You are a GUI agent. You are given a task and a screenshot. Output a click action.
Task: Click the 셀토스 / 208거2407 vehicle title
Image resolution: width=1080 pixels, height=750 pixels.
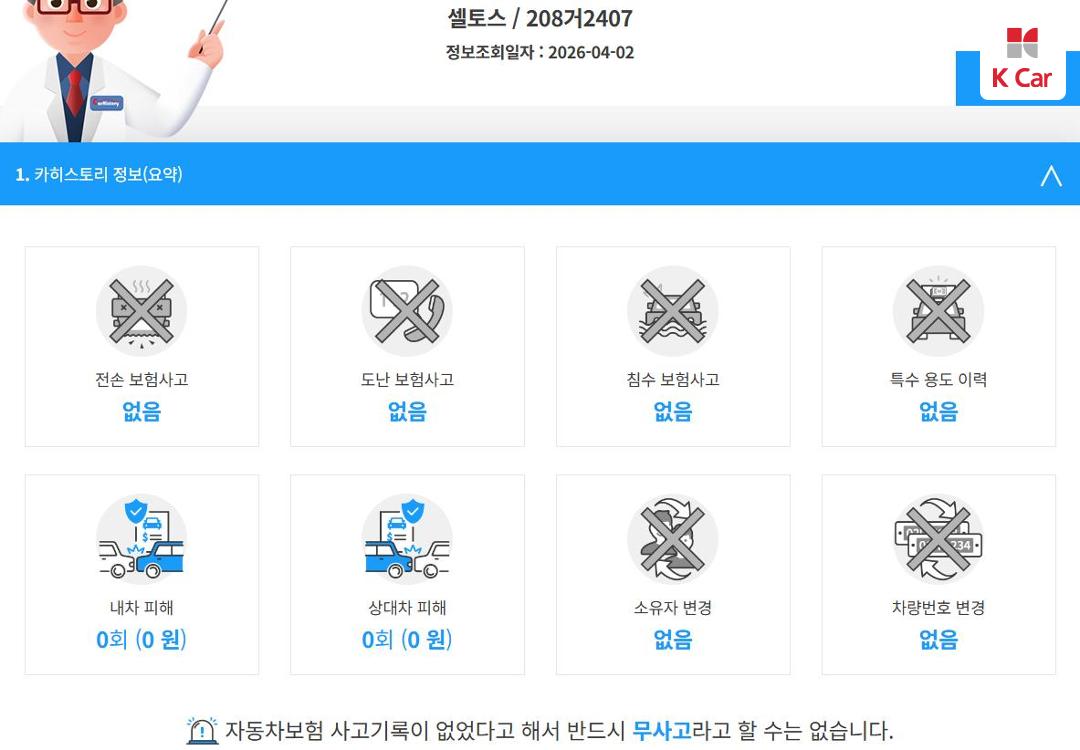(x=540, y=19)
